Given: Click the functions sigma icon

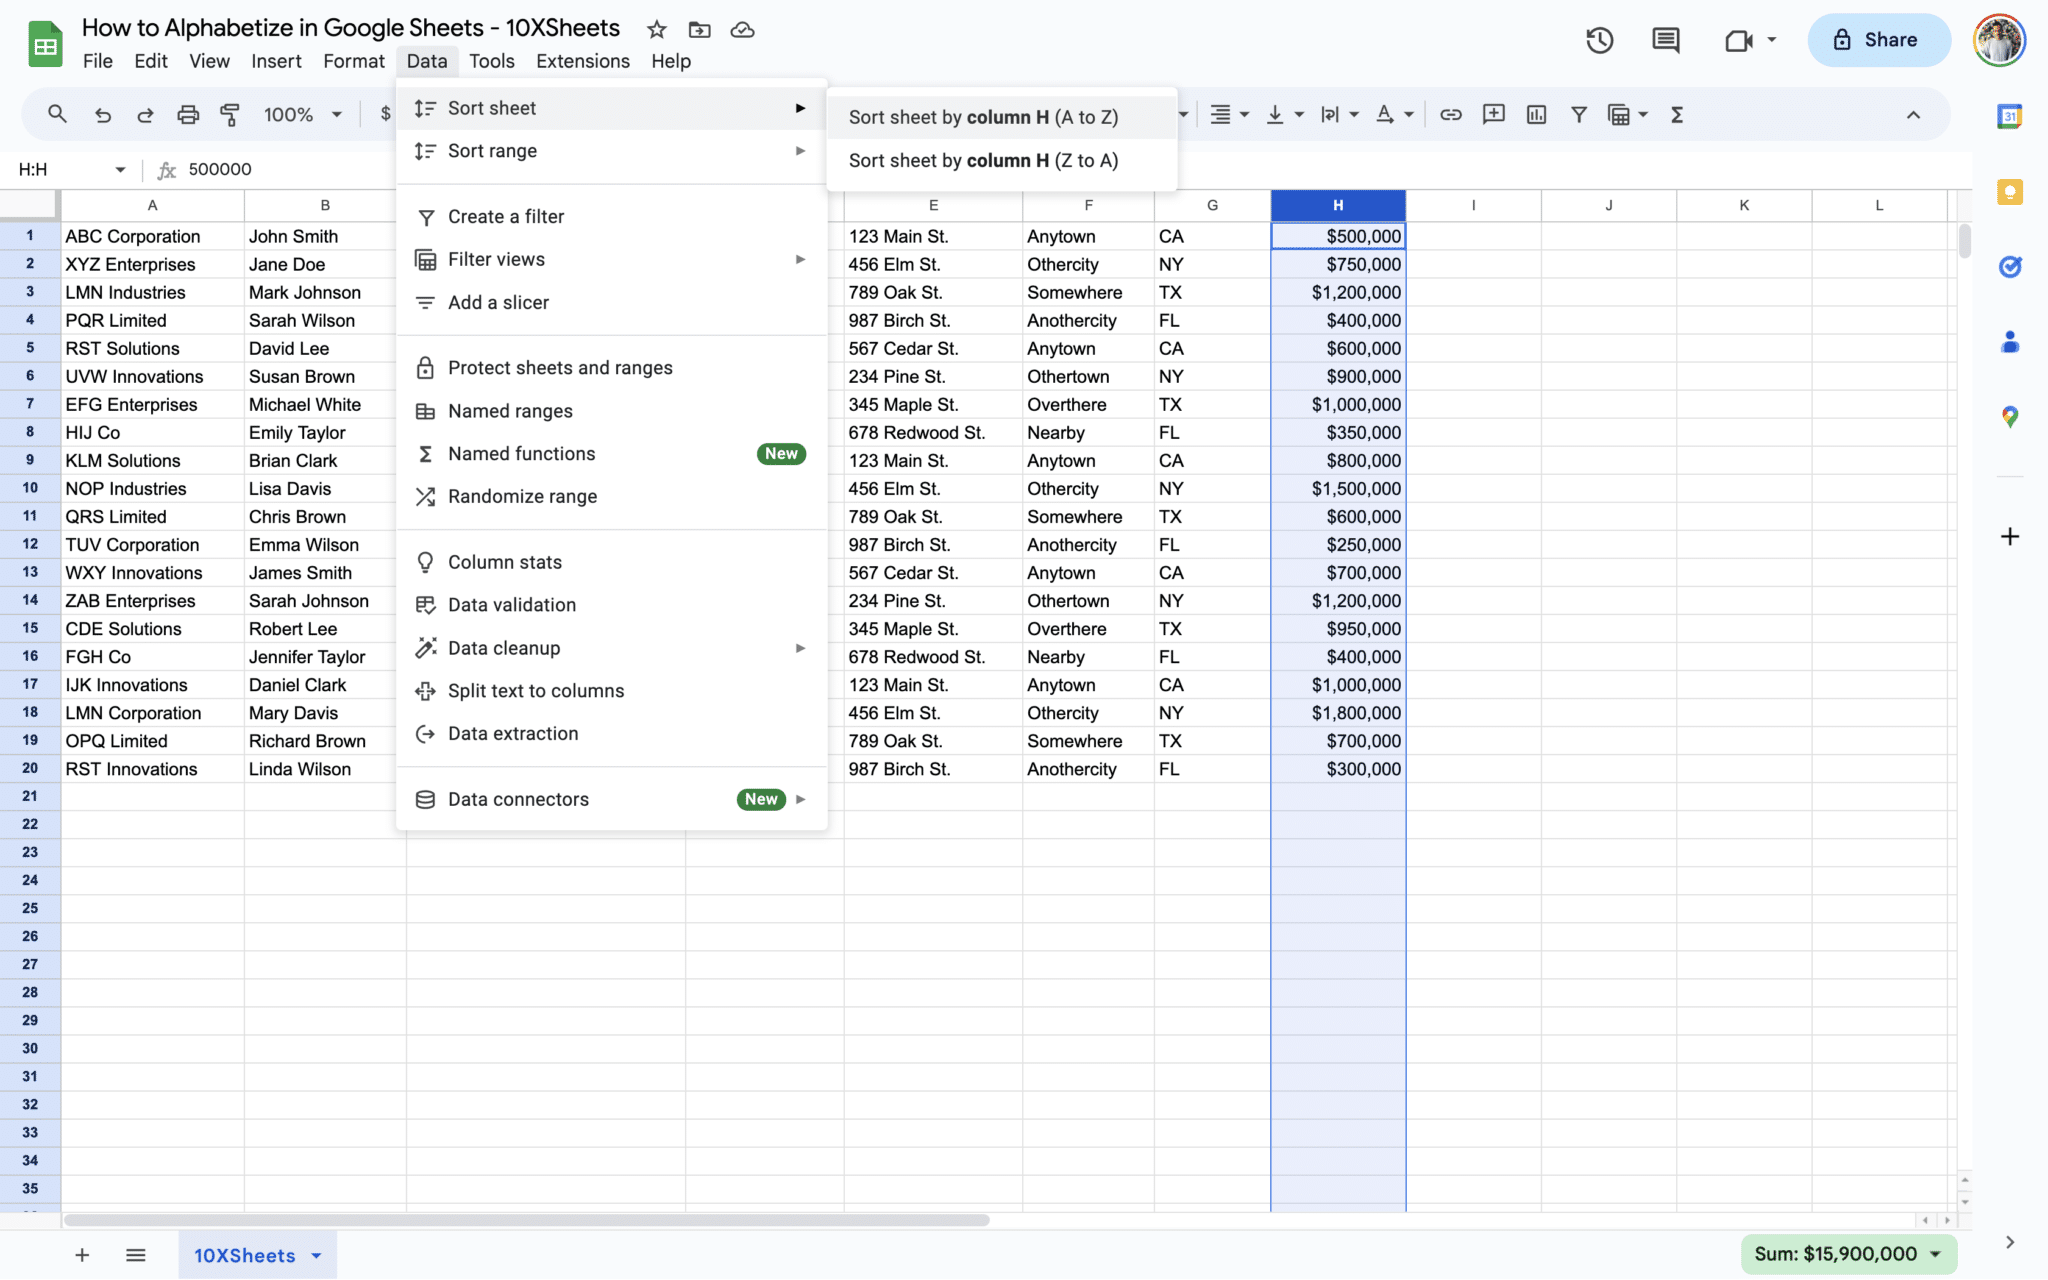Looking at the screenshot, I should (1677, 115).
